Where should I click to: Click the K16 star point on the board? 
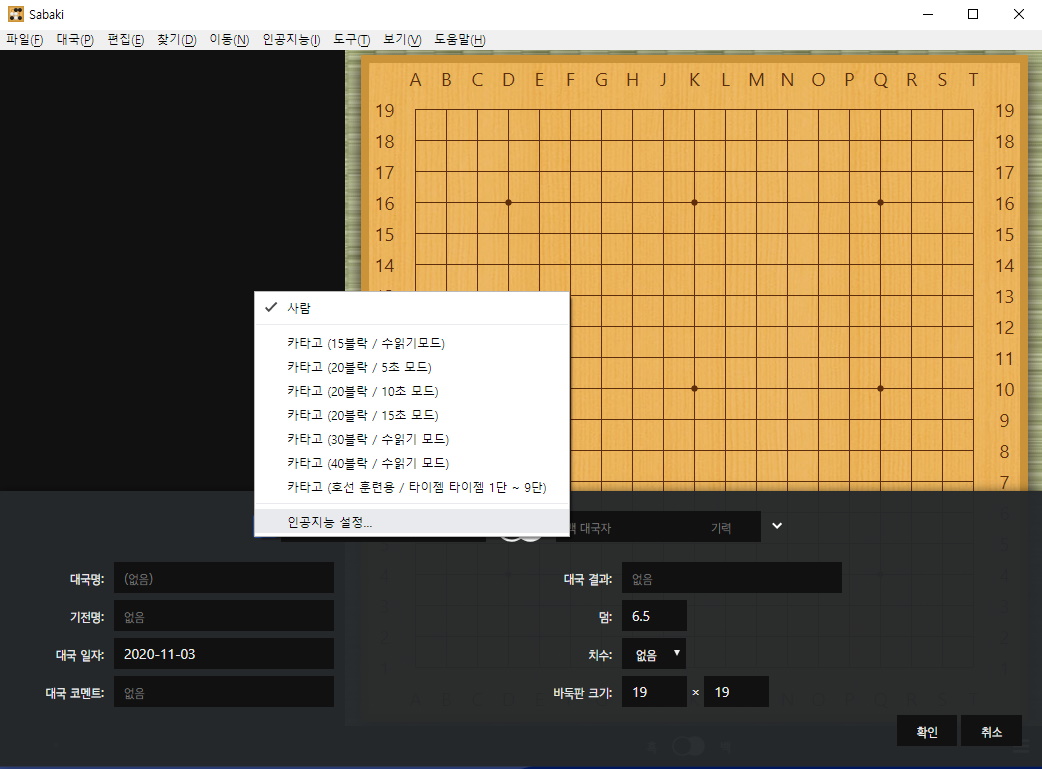(694, 203)
